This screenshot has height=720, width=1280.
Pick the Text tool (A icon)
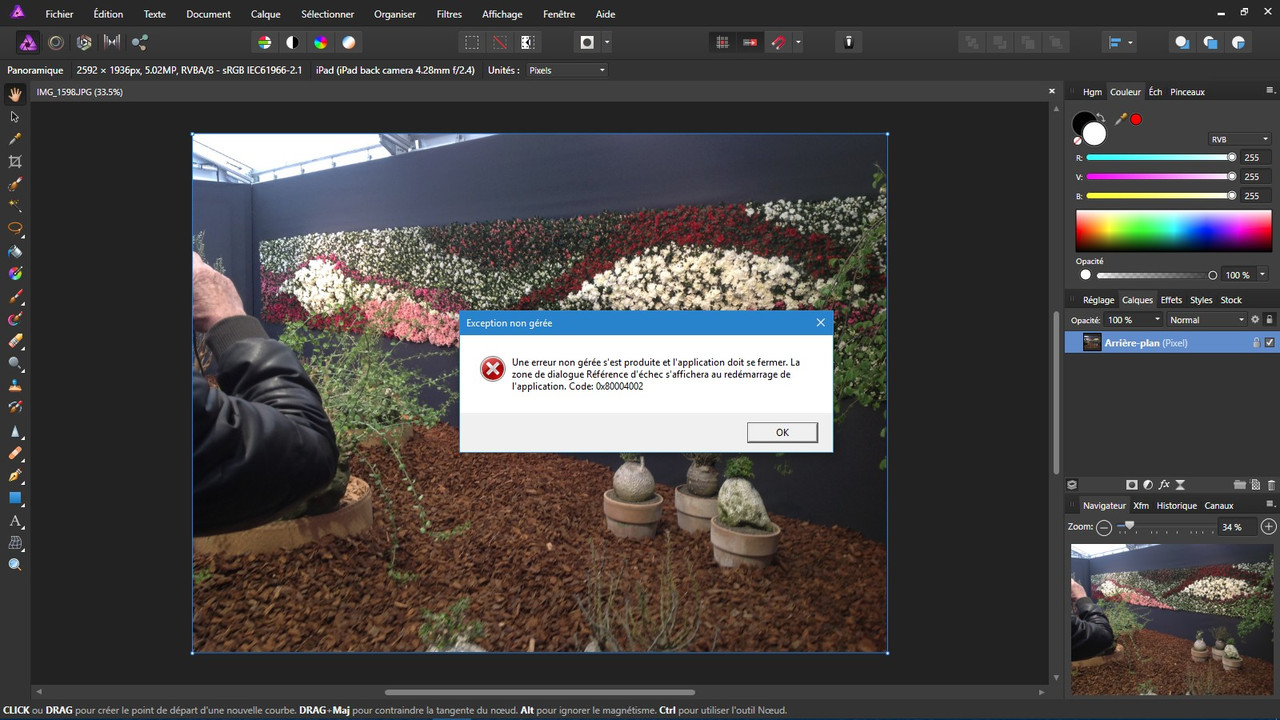(x=15, y=521)
